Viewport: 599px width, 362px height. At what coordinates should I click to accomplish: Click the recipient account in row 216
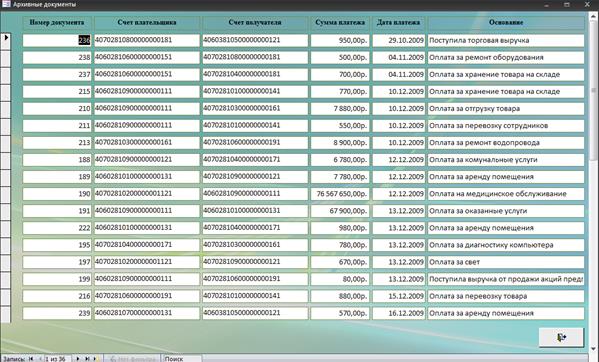[255, 296]
